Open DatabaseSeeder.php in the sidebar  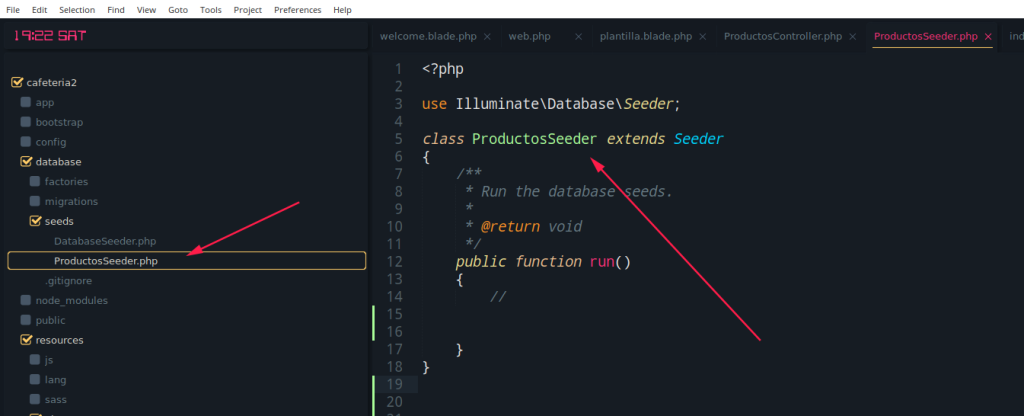(105, 241)
